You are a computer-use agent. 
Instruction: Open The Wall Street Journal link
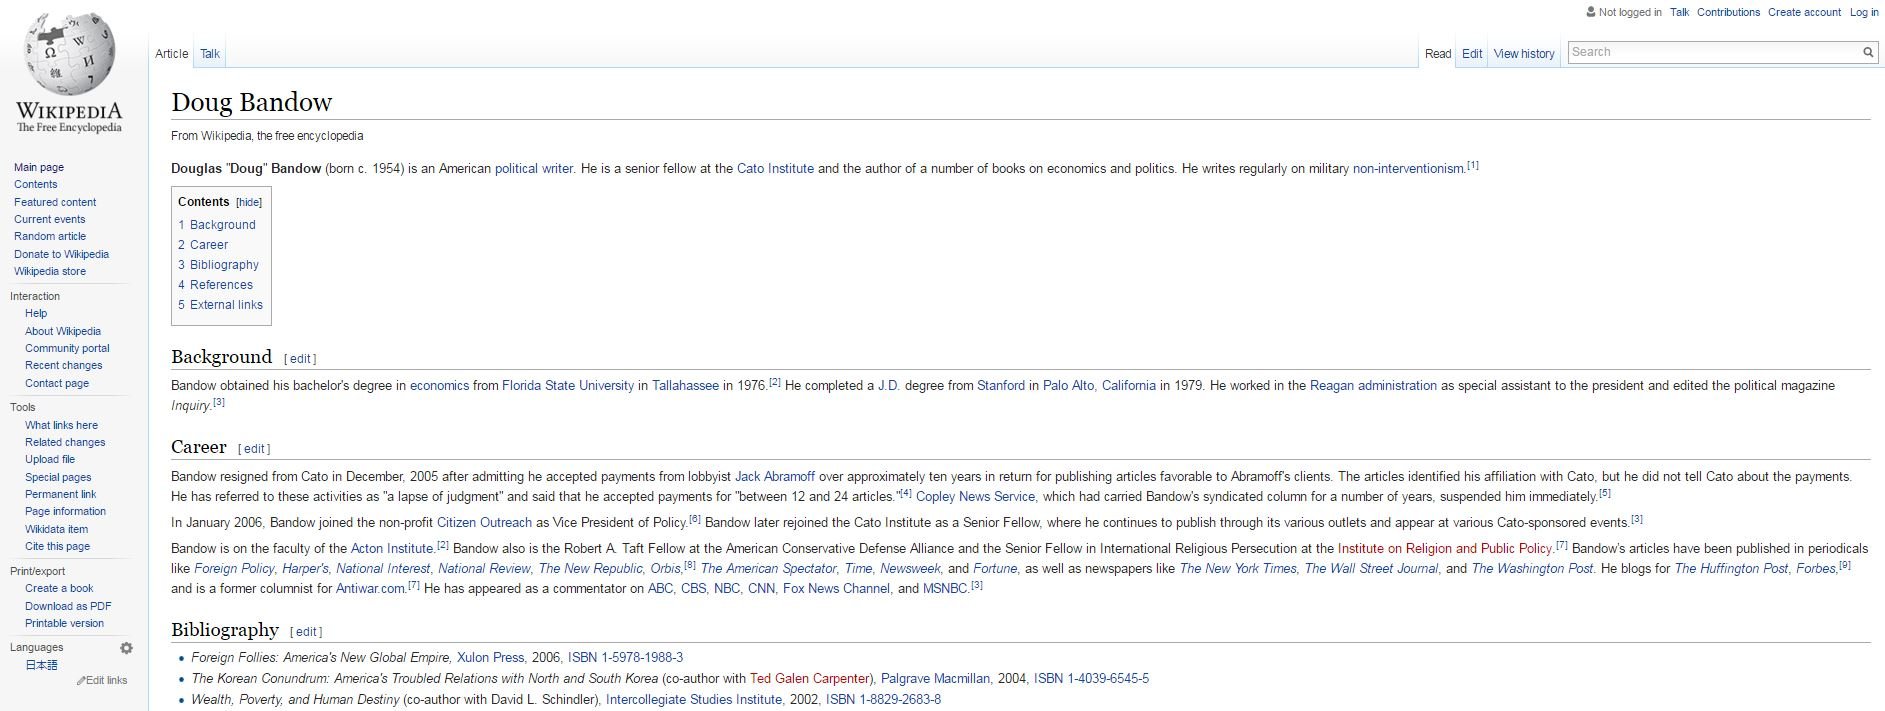(x=1372, y=569)
